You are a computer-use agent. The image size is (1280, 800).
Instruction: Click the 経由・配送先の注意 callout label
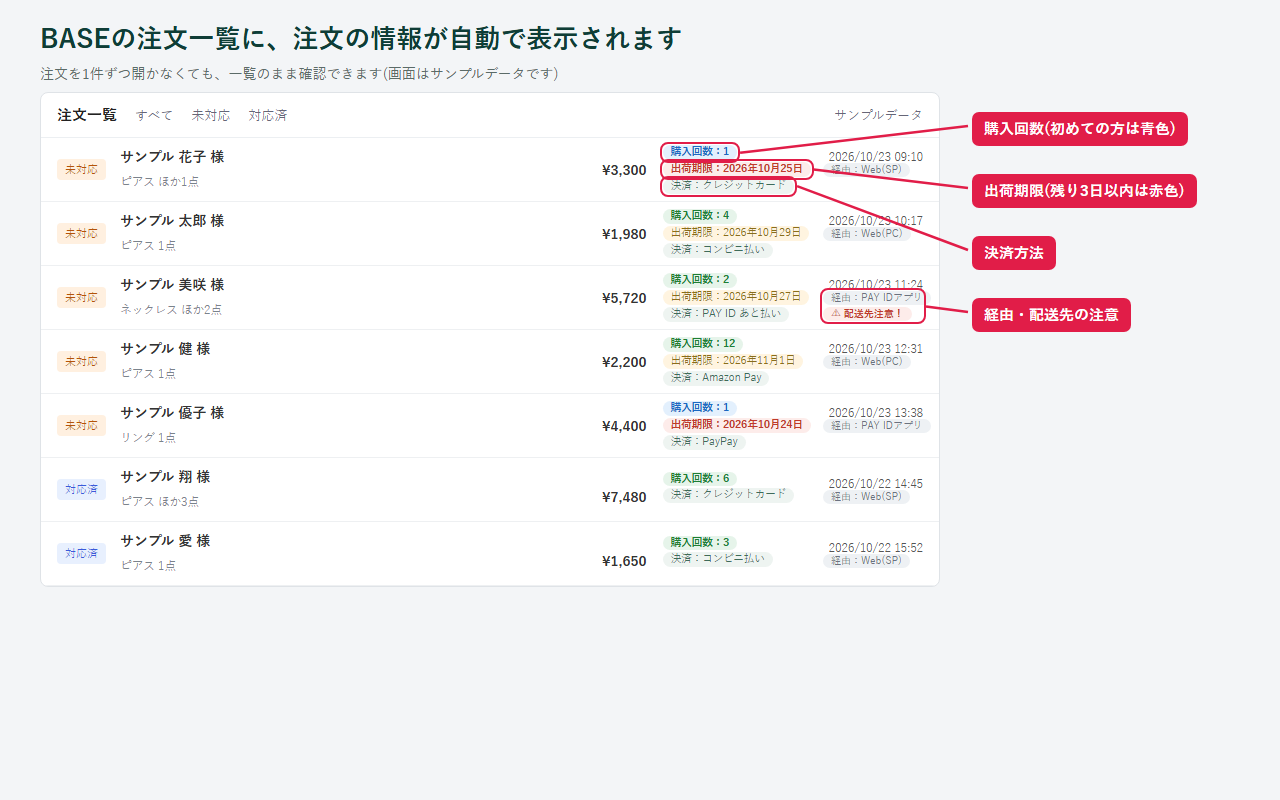(1051, 315)
